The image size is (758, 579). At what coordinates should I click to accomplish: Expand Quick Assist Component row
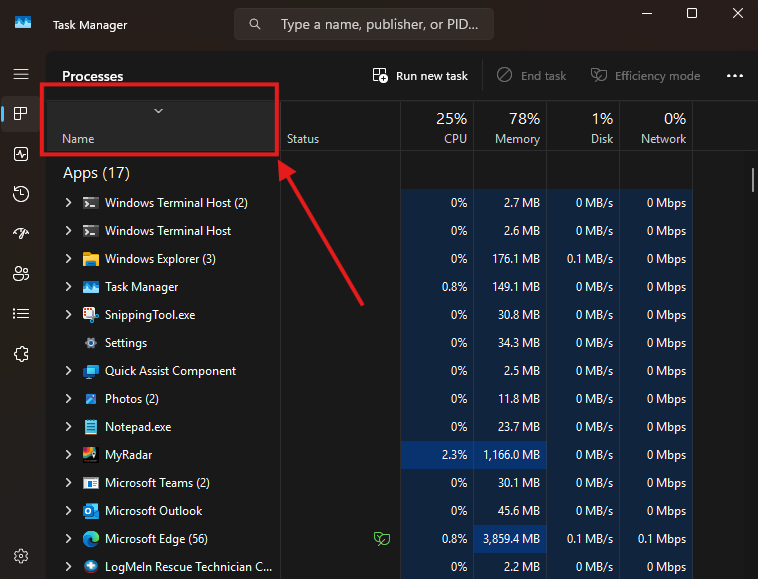68,371
